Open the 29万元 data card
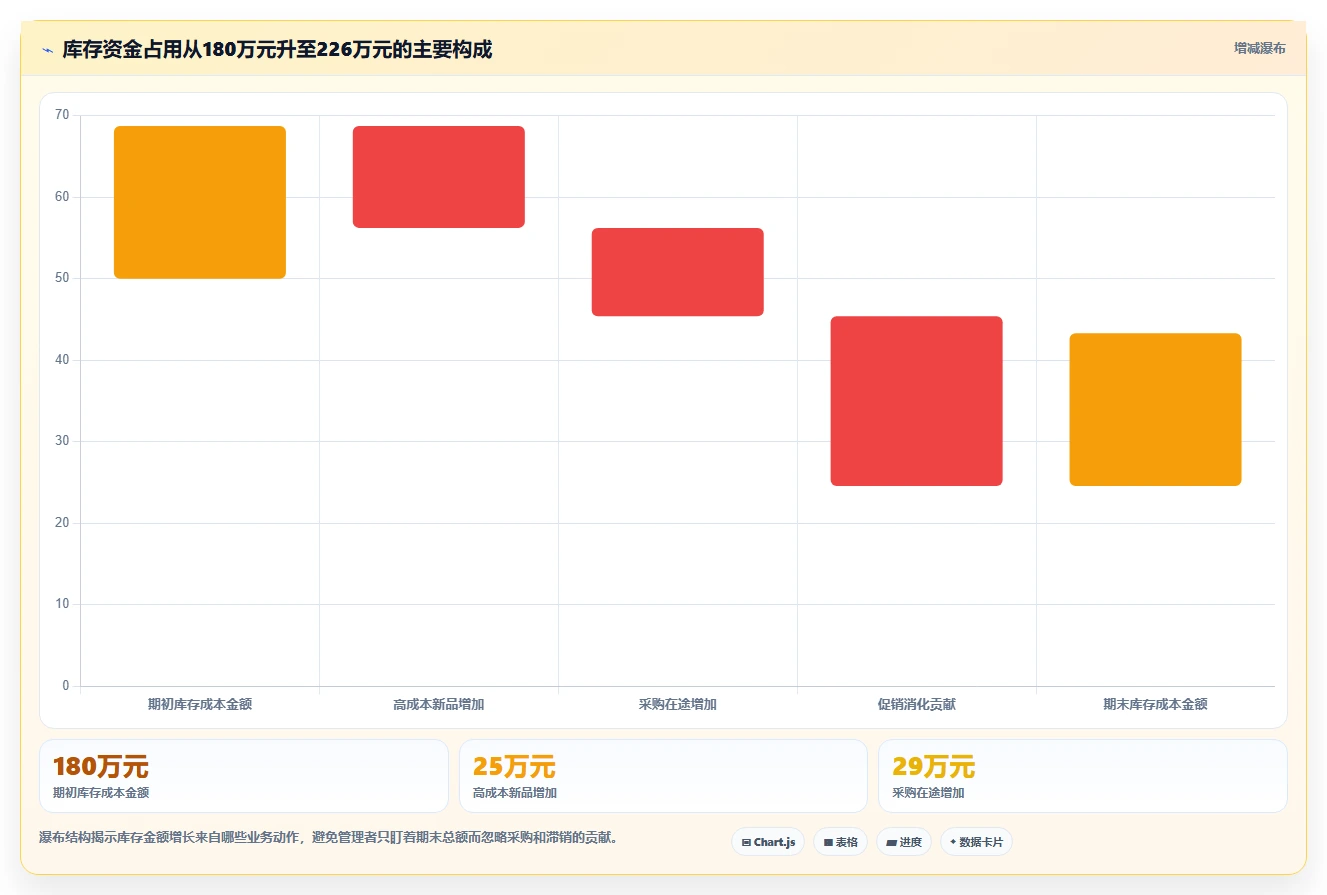 (x=1083, y=776)
